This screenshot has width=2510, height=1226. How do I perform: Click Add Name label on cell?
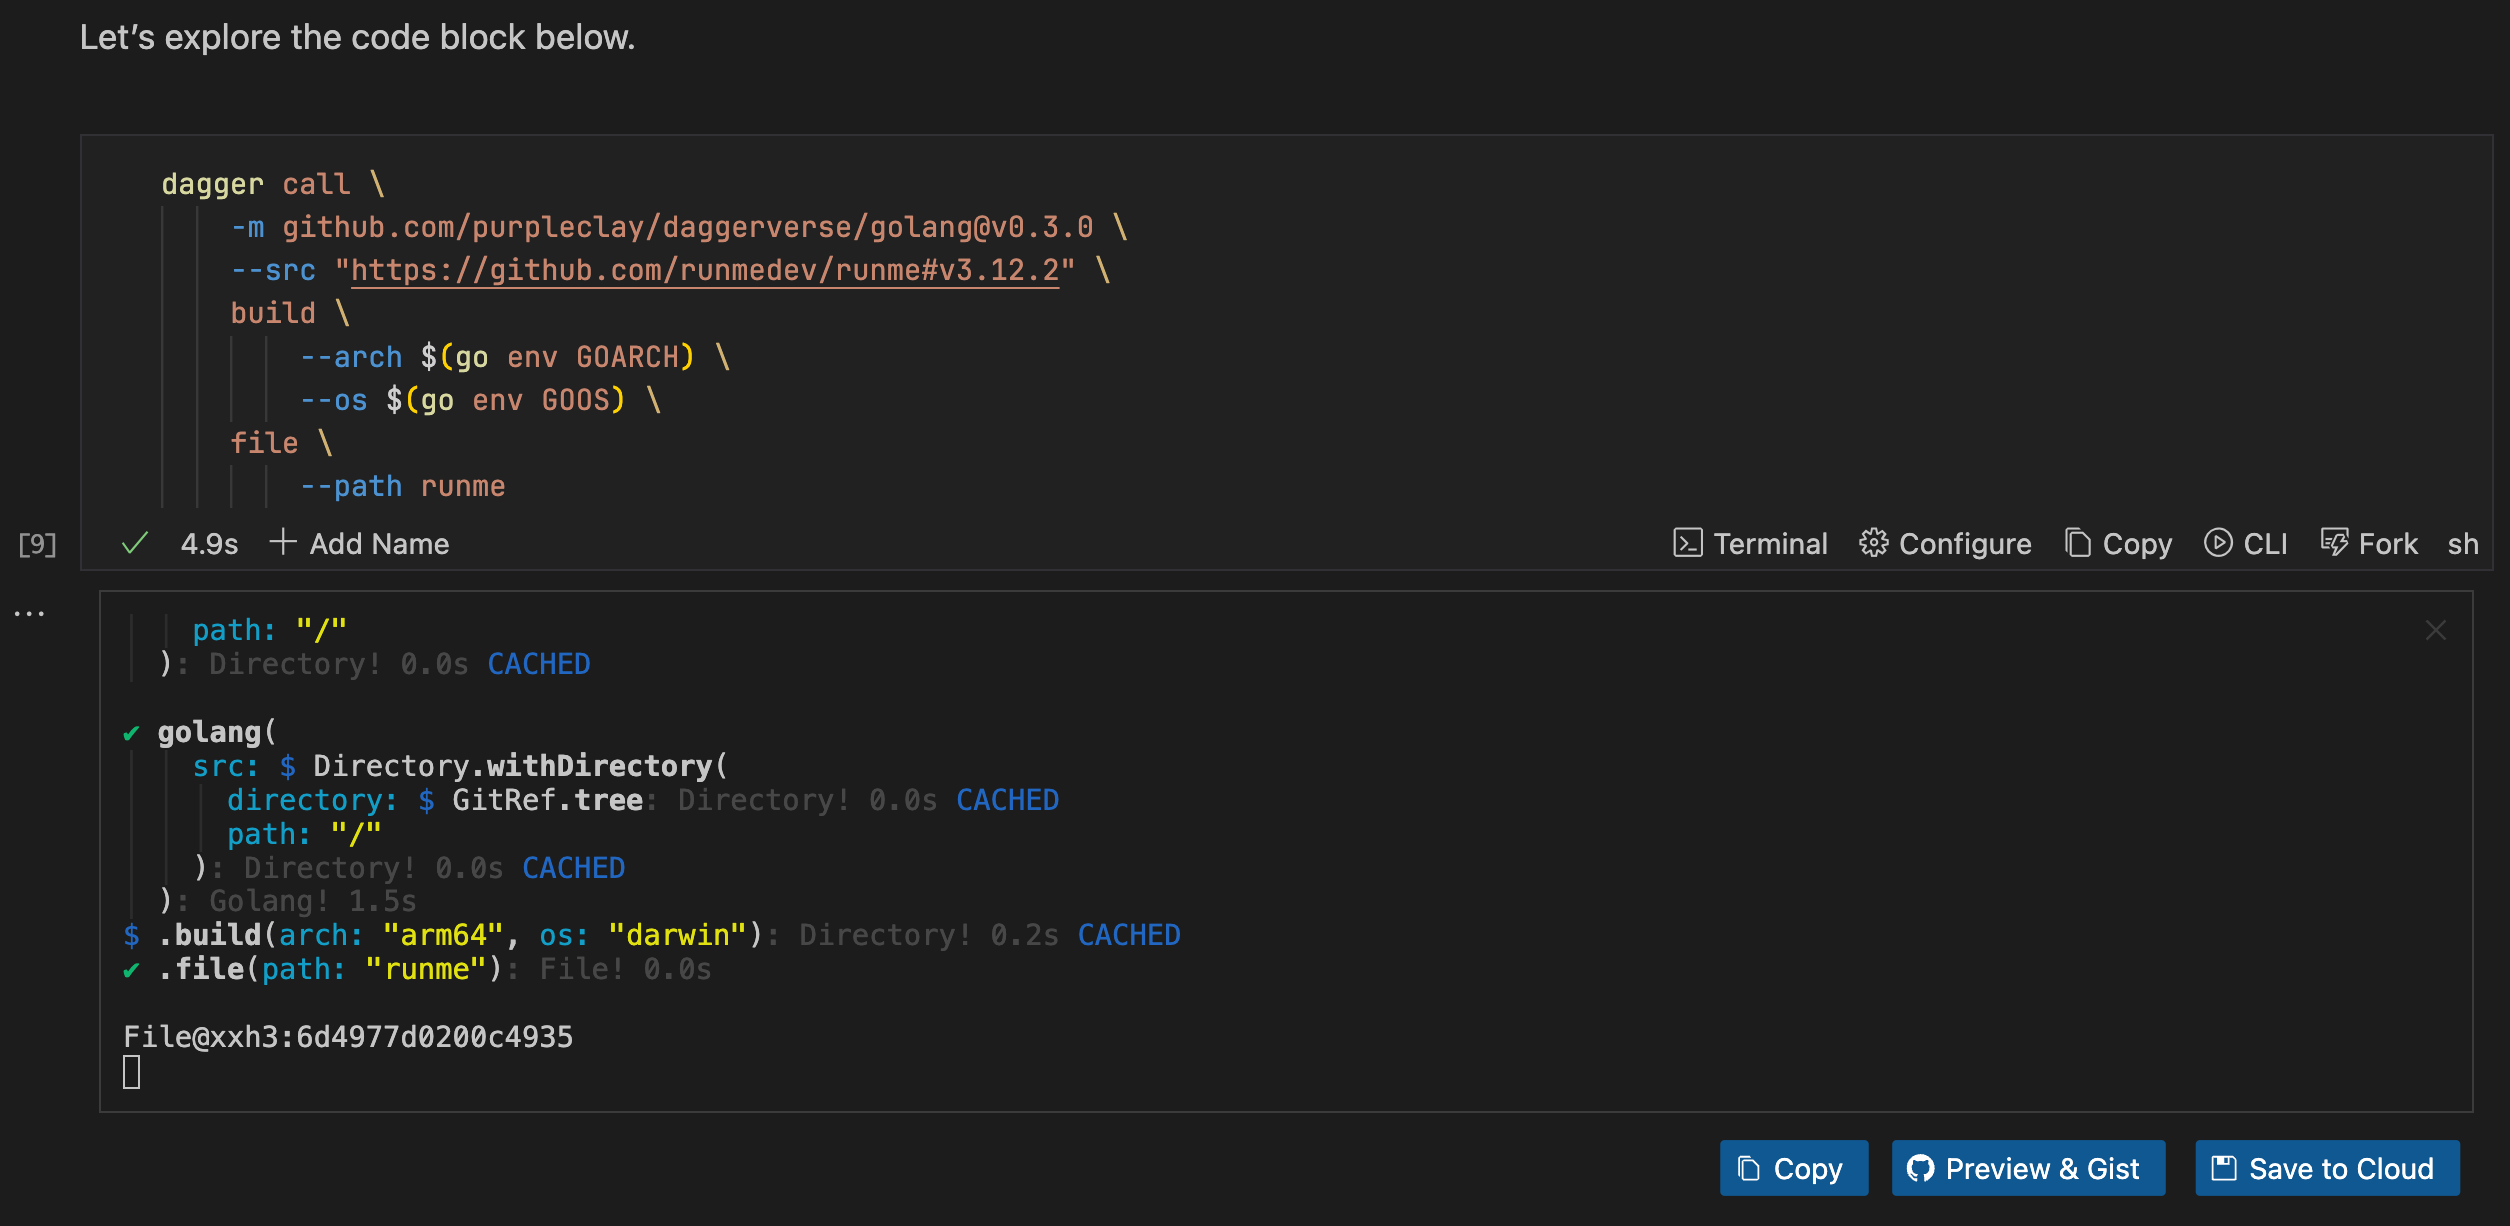(x=379, y=544)
